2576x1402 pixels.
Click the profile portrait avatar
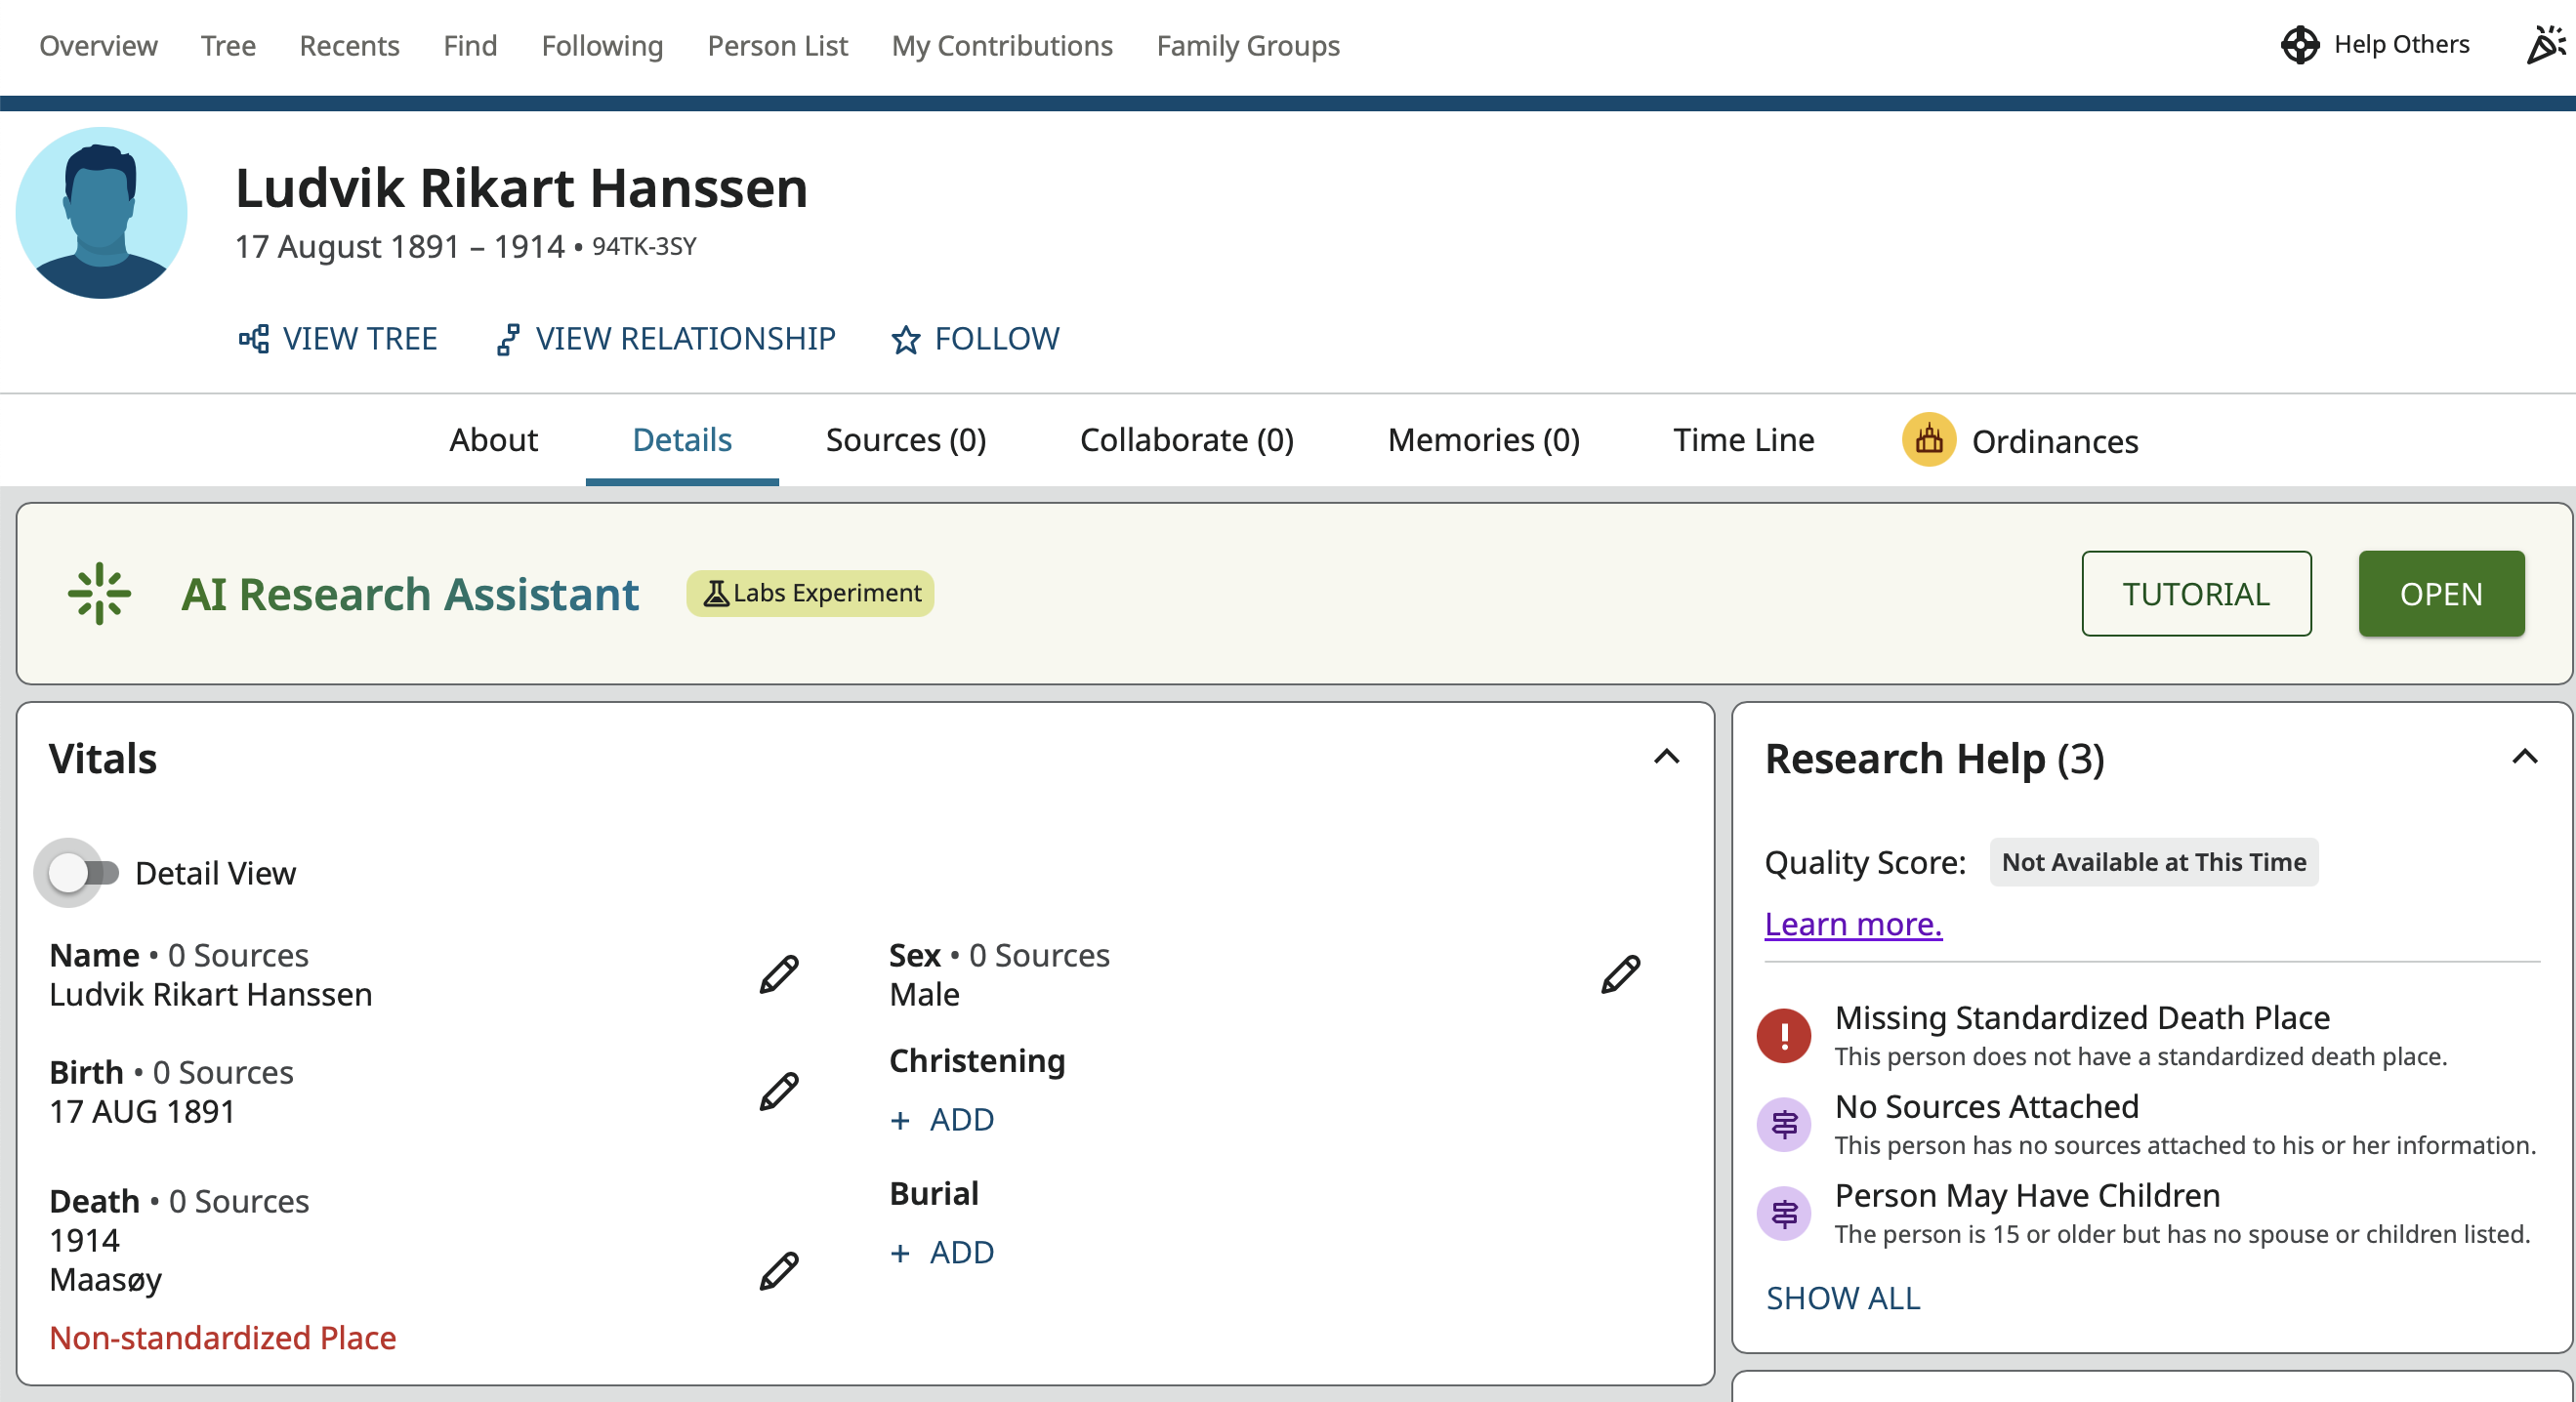click(x=101, y=213)
